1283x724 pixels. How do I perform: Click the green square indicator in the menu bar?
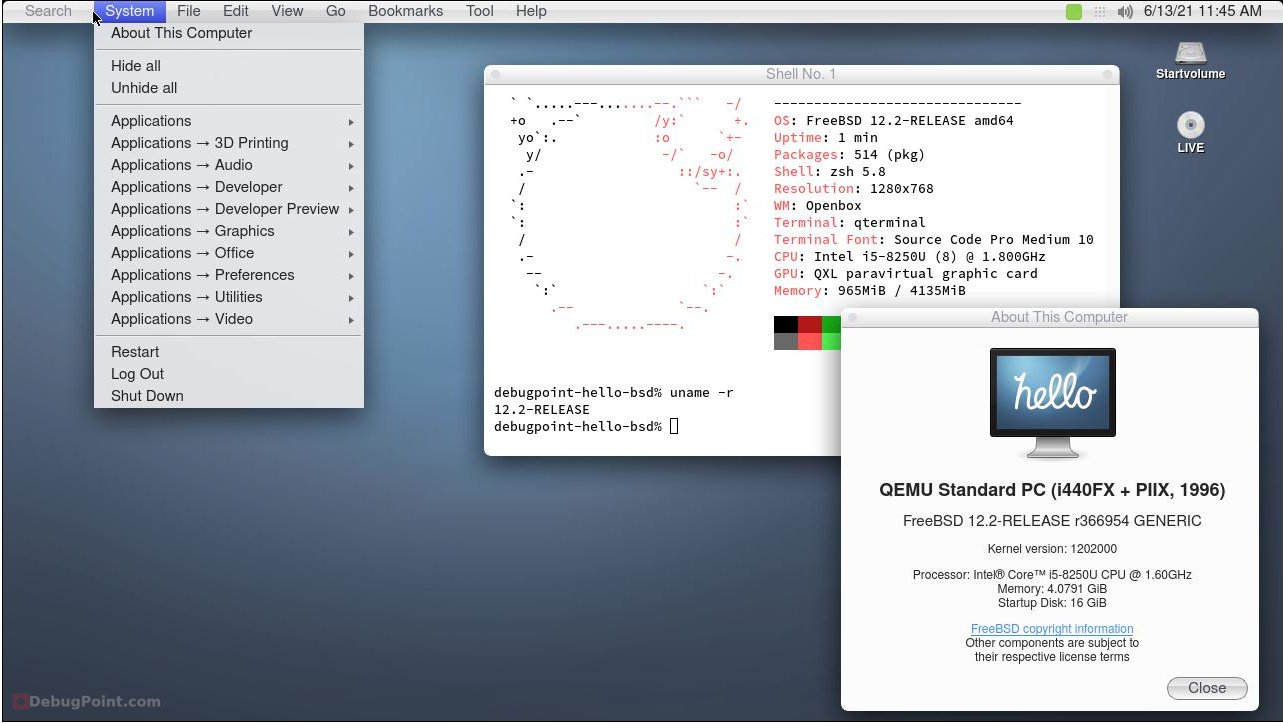[1074, 12]
